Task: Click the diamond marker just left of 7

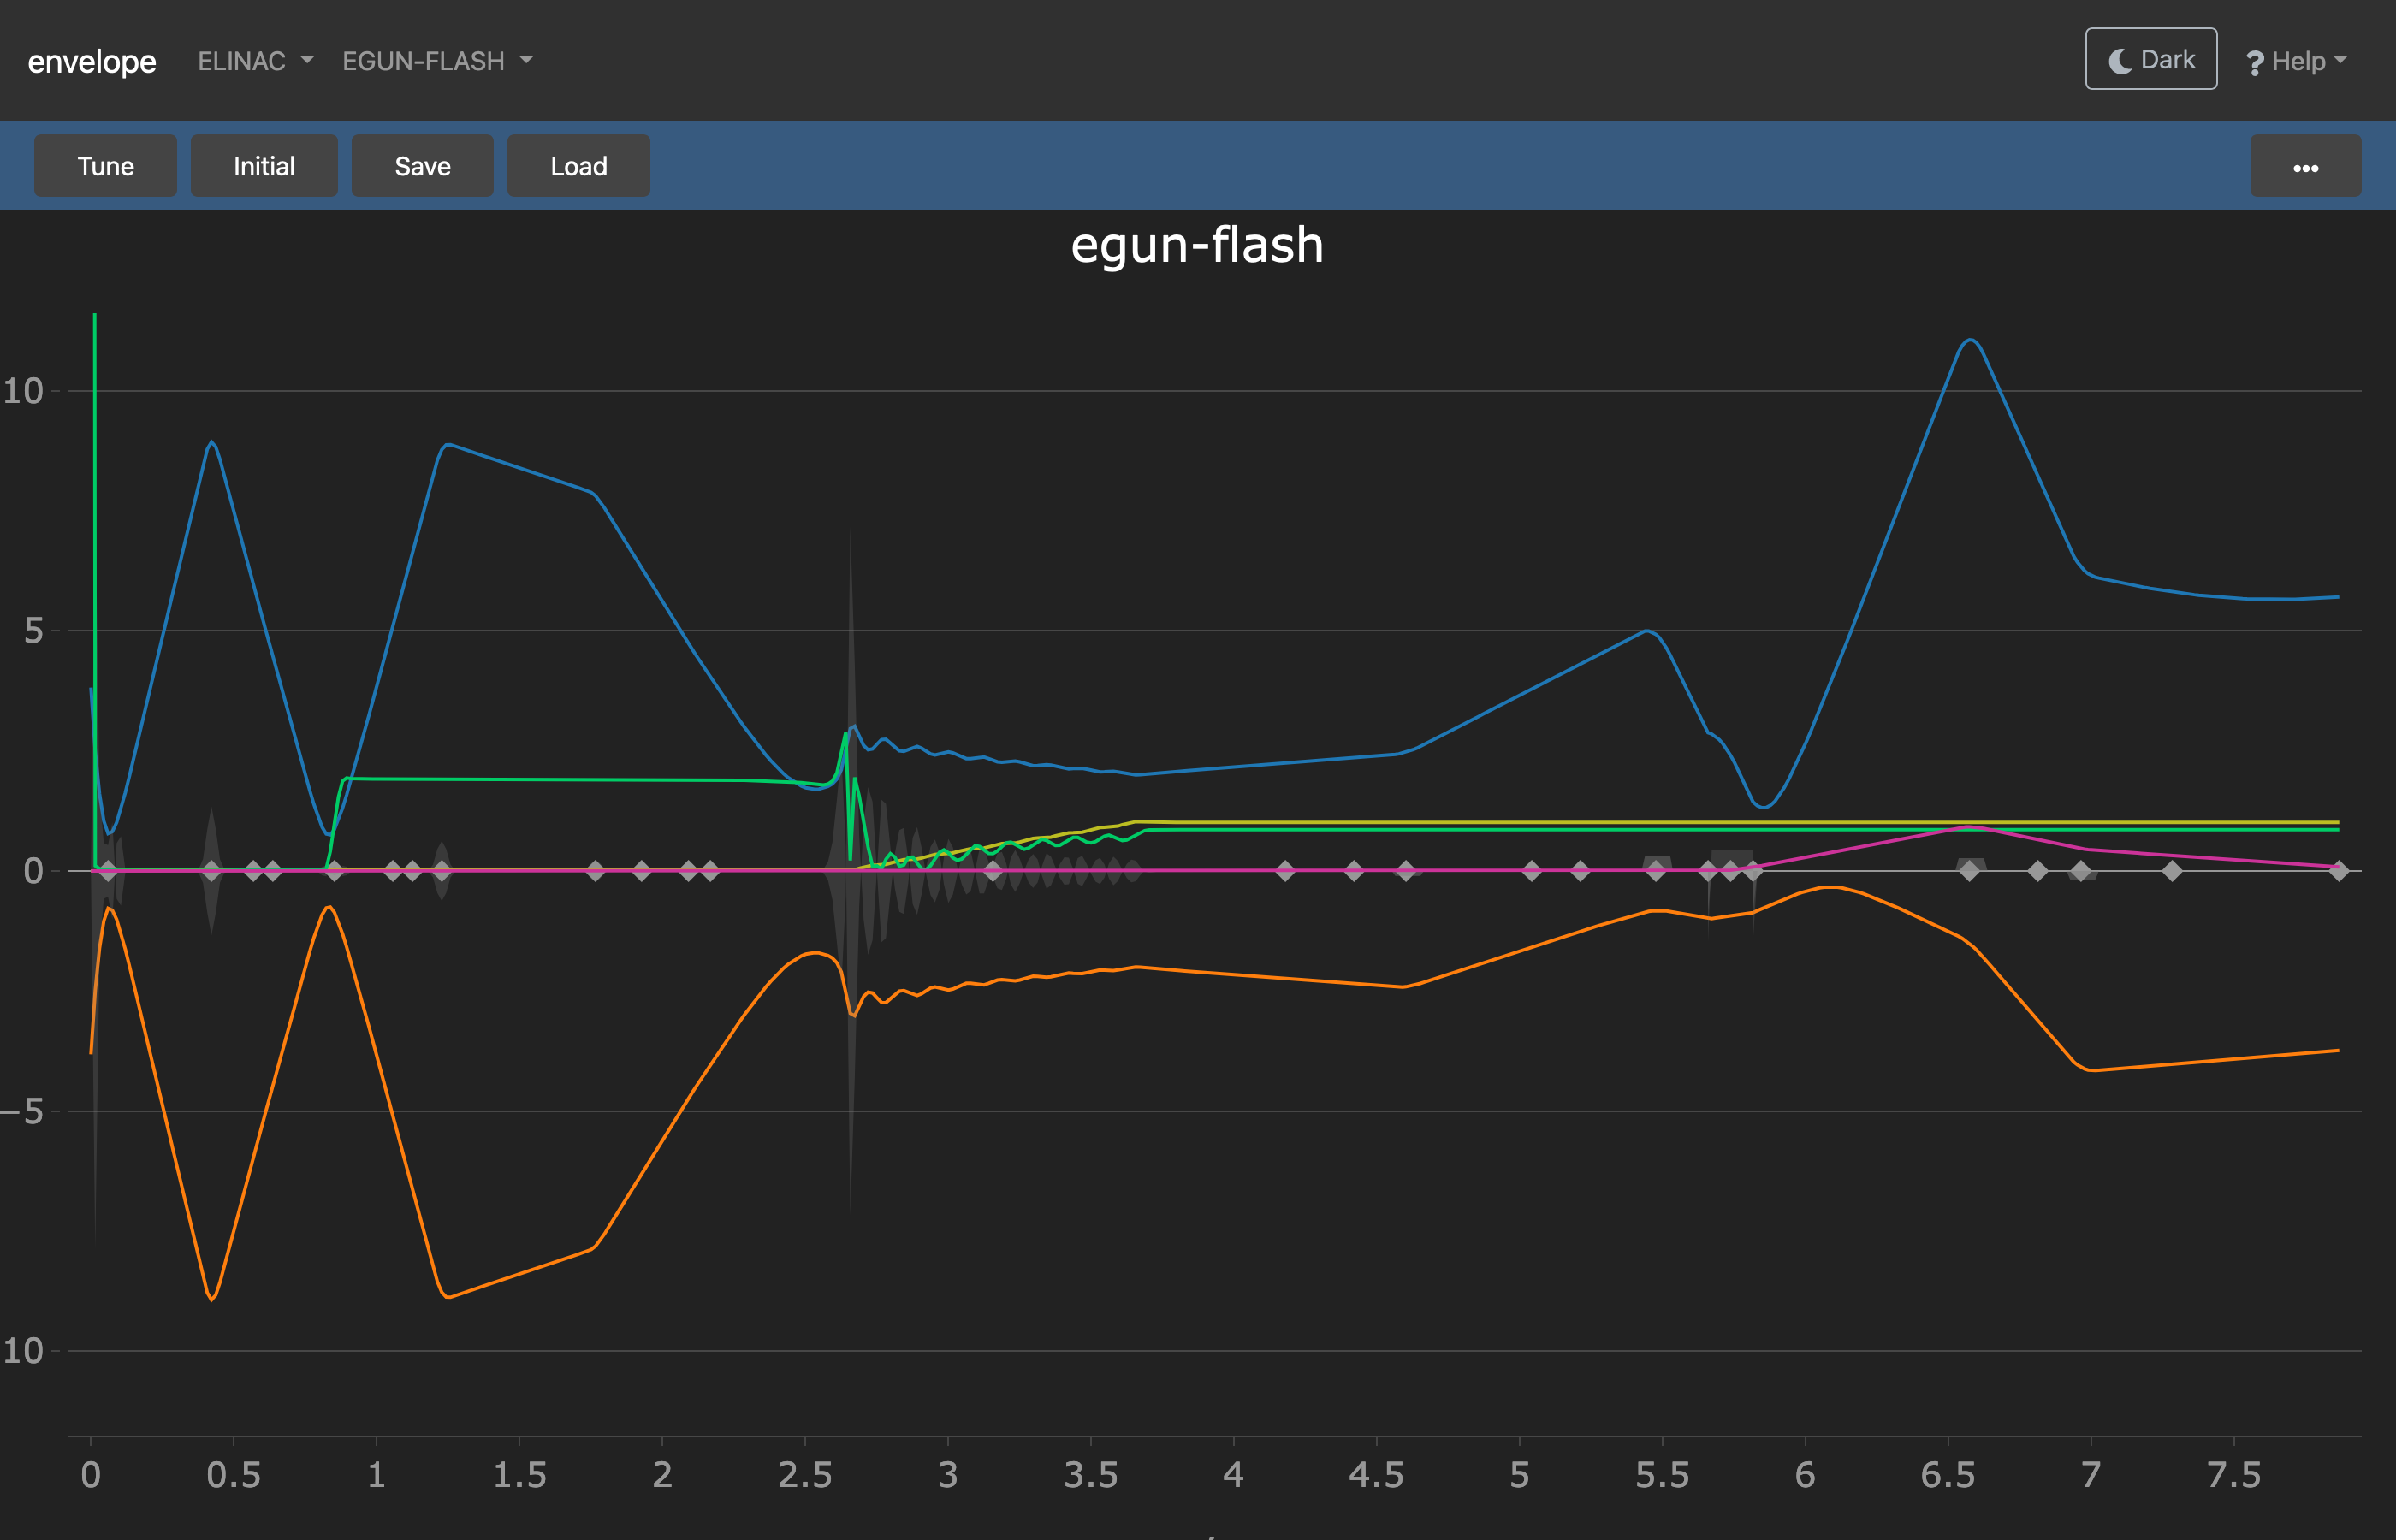Action: (x=2081, y=871)
